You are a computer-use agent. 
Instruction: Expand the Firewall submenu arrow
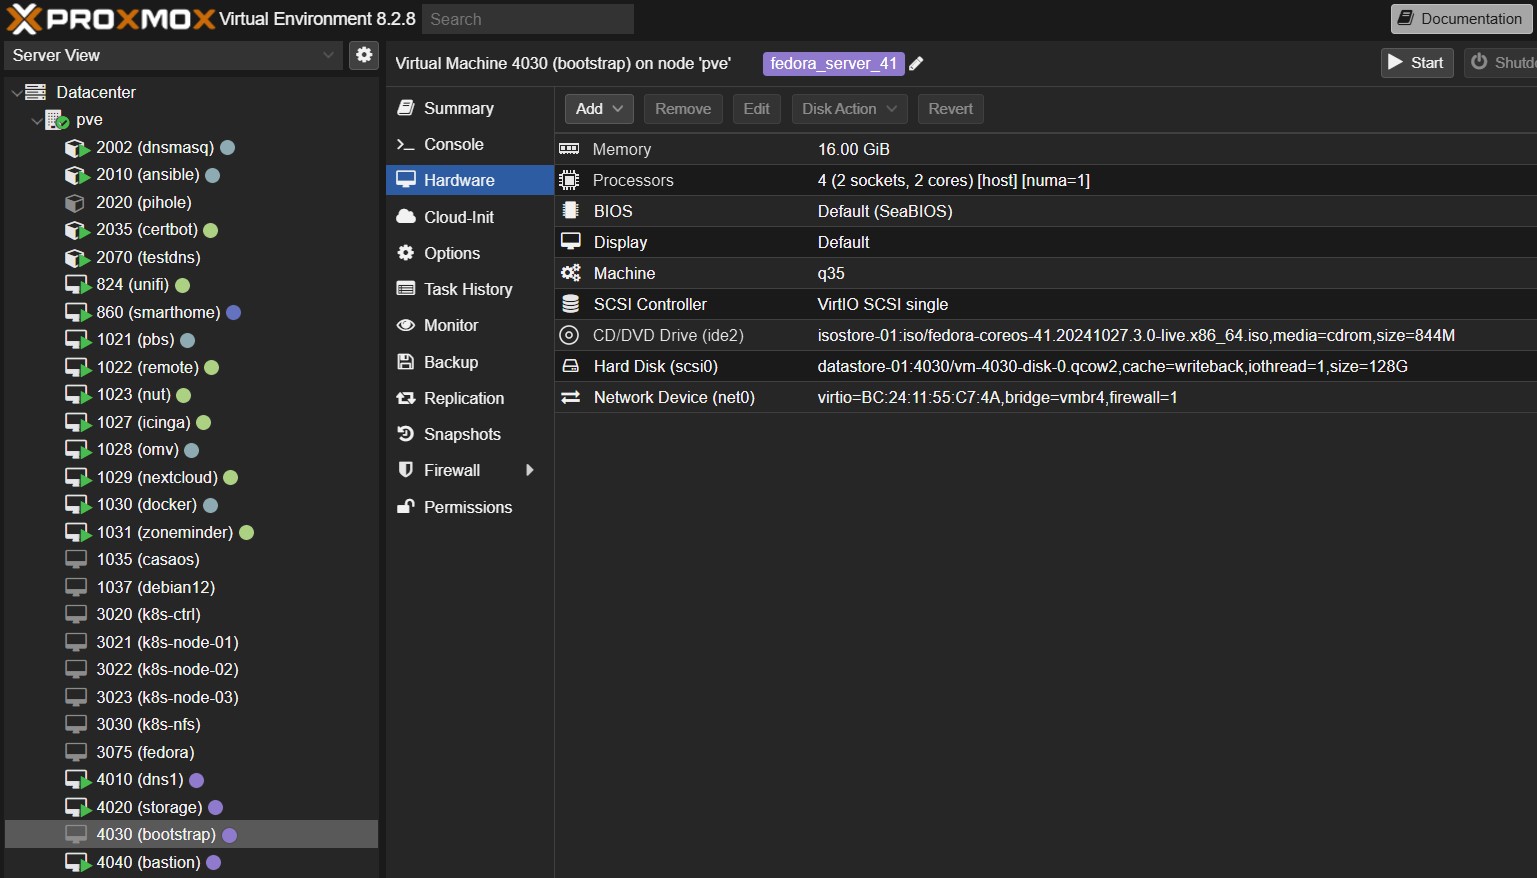coord(529,470)
